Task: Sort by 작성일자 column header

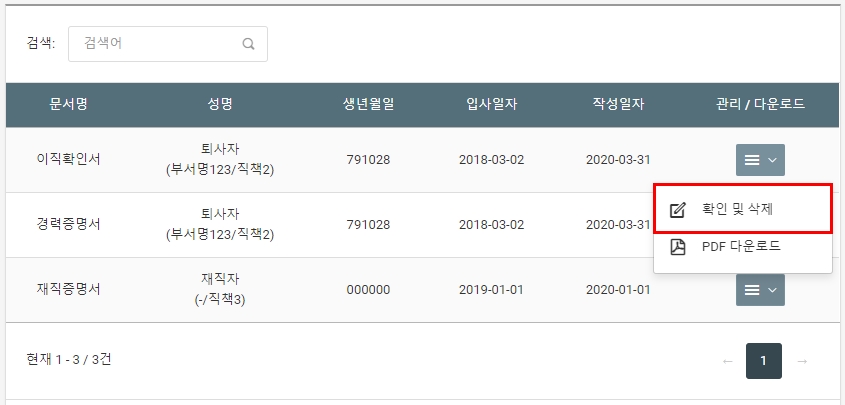Action: 618,104
